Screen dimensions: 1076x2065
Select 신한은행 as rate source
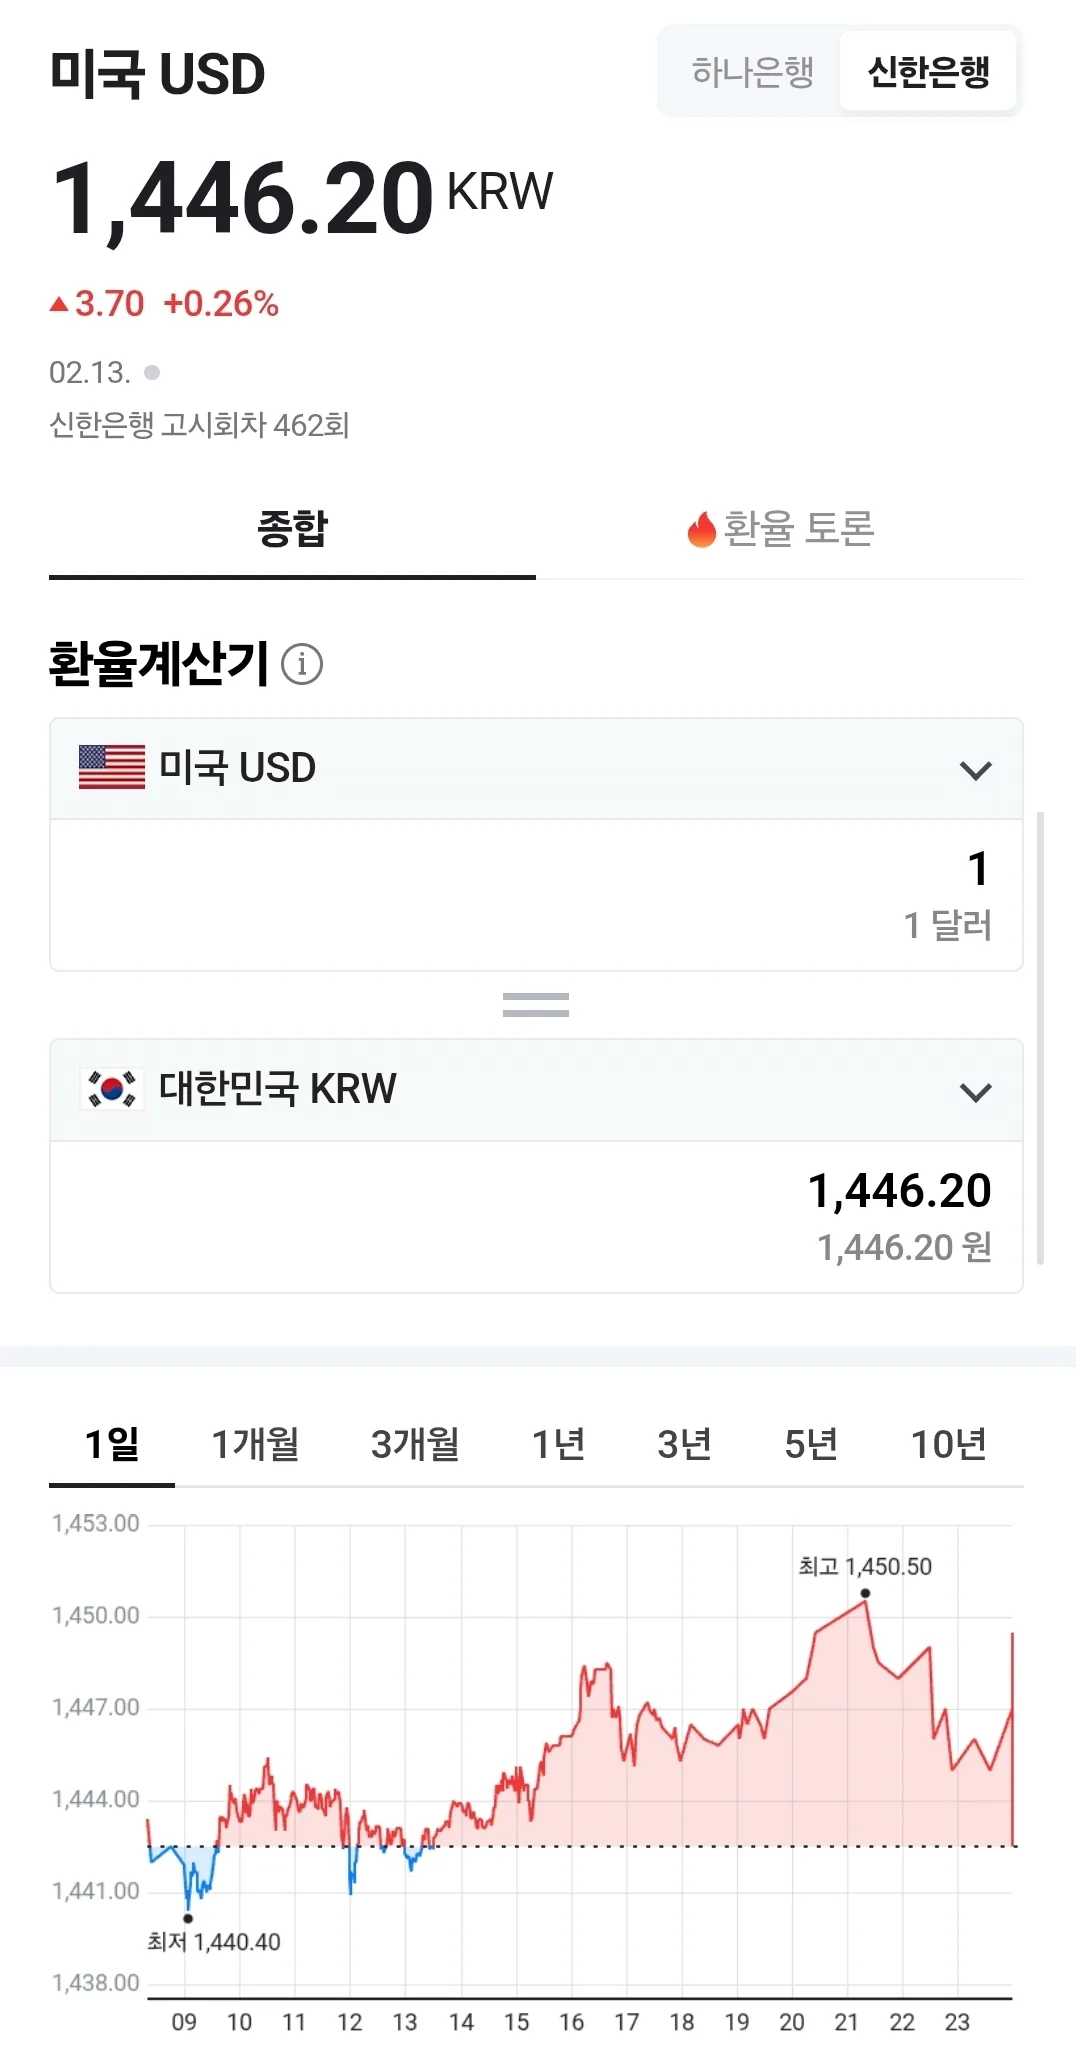click(928, 72)
